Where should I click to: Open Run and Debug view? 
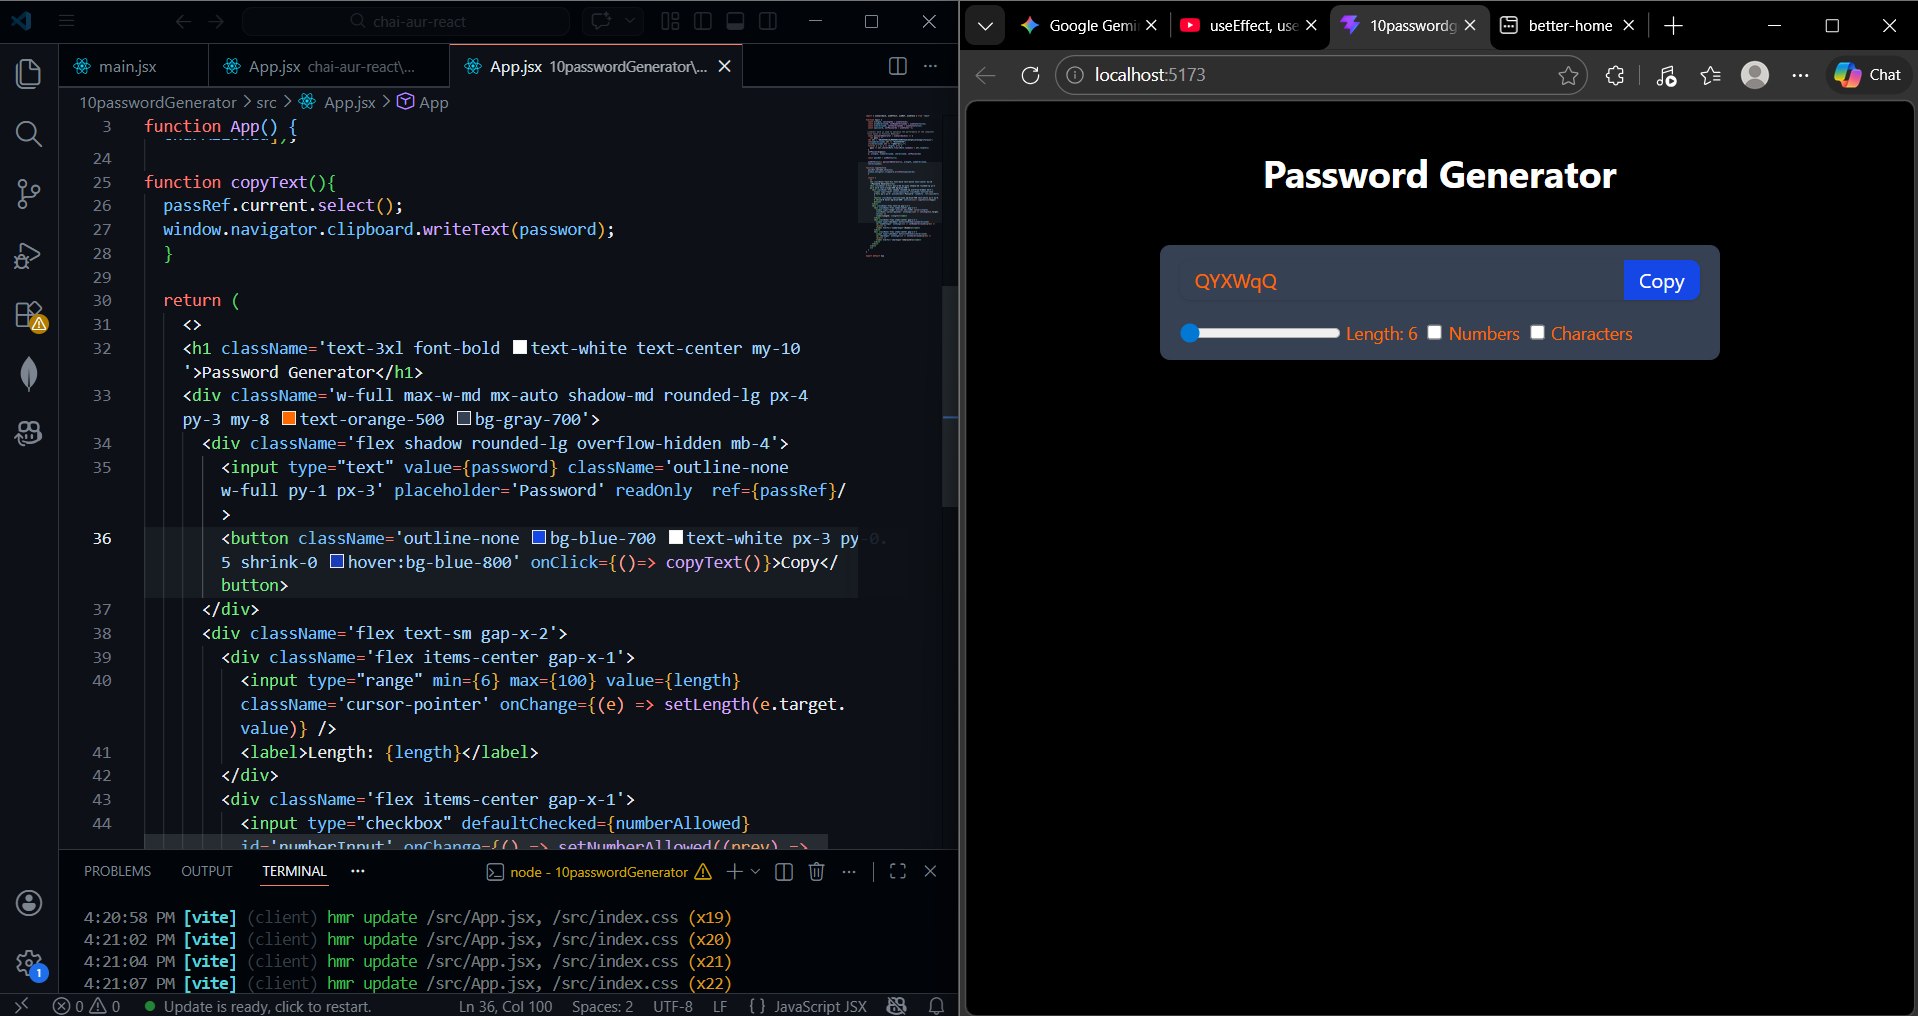(x=29, y=256)
